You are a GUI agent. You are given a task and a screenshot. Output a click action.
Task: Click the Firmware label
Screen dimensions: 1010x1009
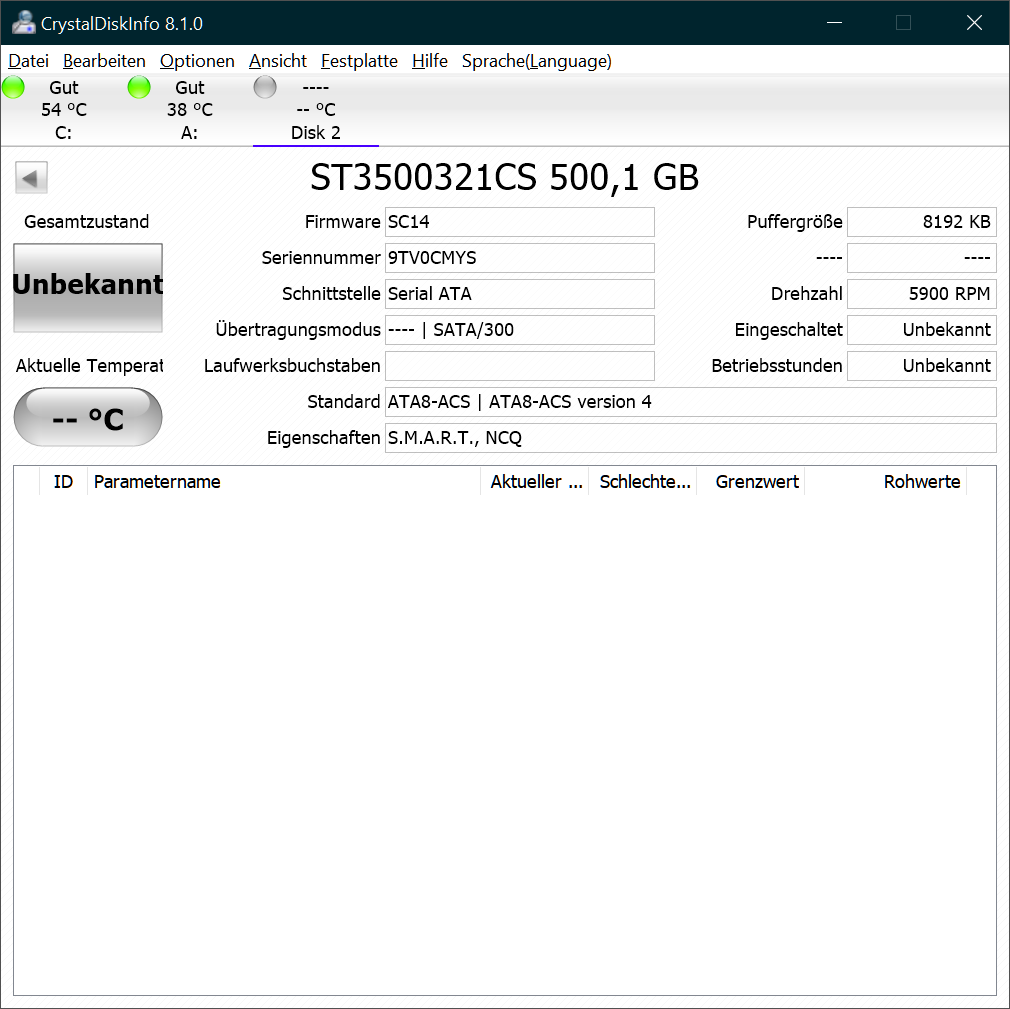pos(342,222)
